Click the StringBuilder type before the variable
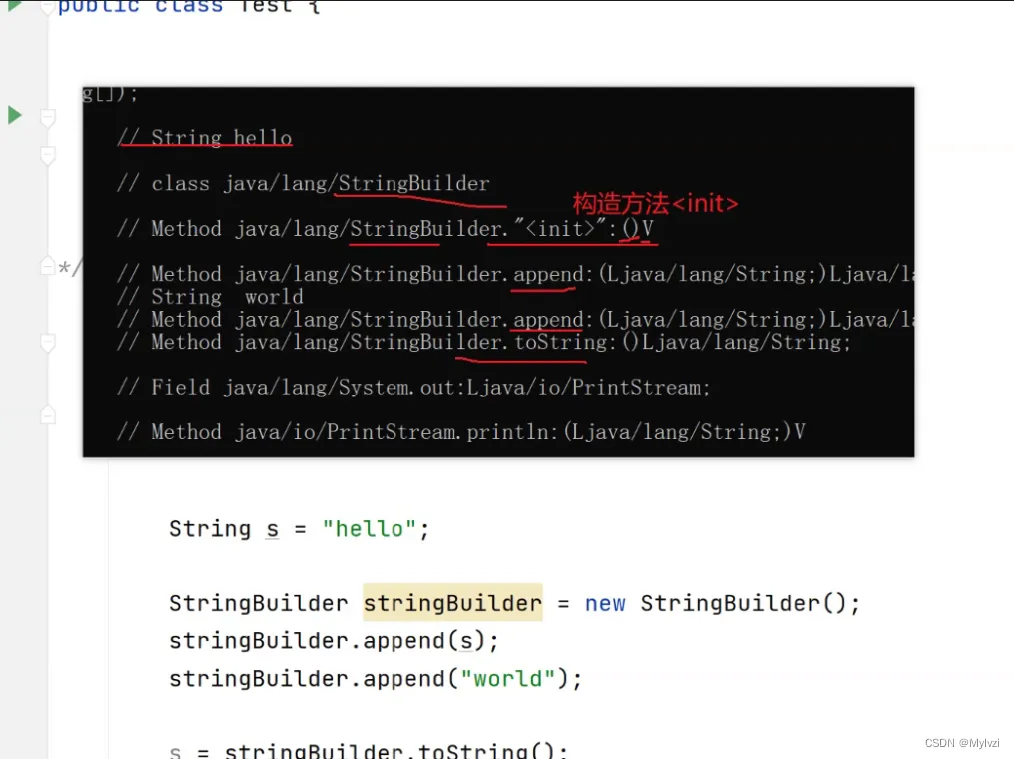 coord(259,603)
